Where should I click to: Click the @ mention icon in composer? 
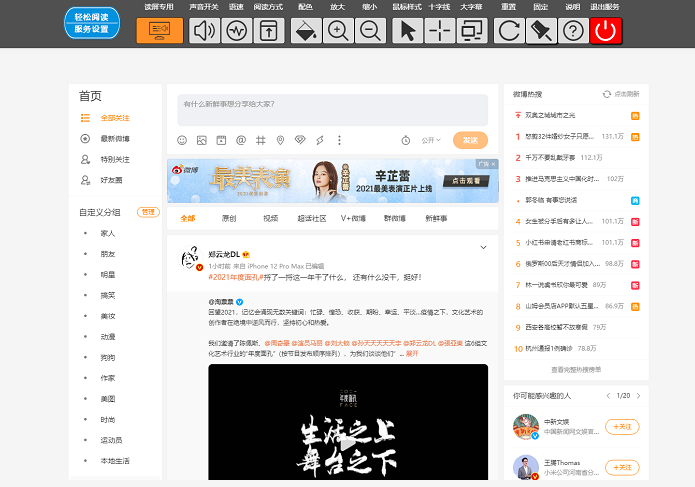coord(241,140)
